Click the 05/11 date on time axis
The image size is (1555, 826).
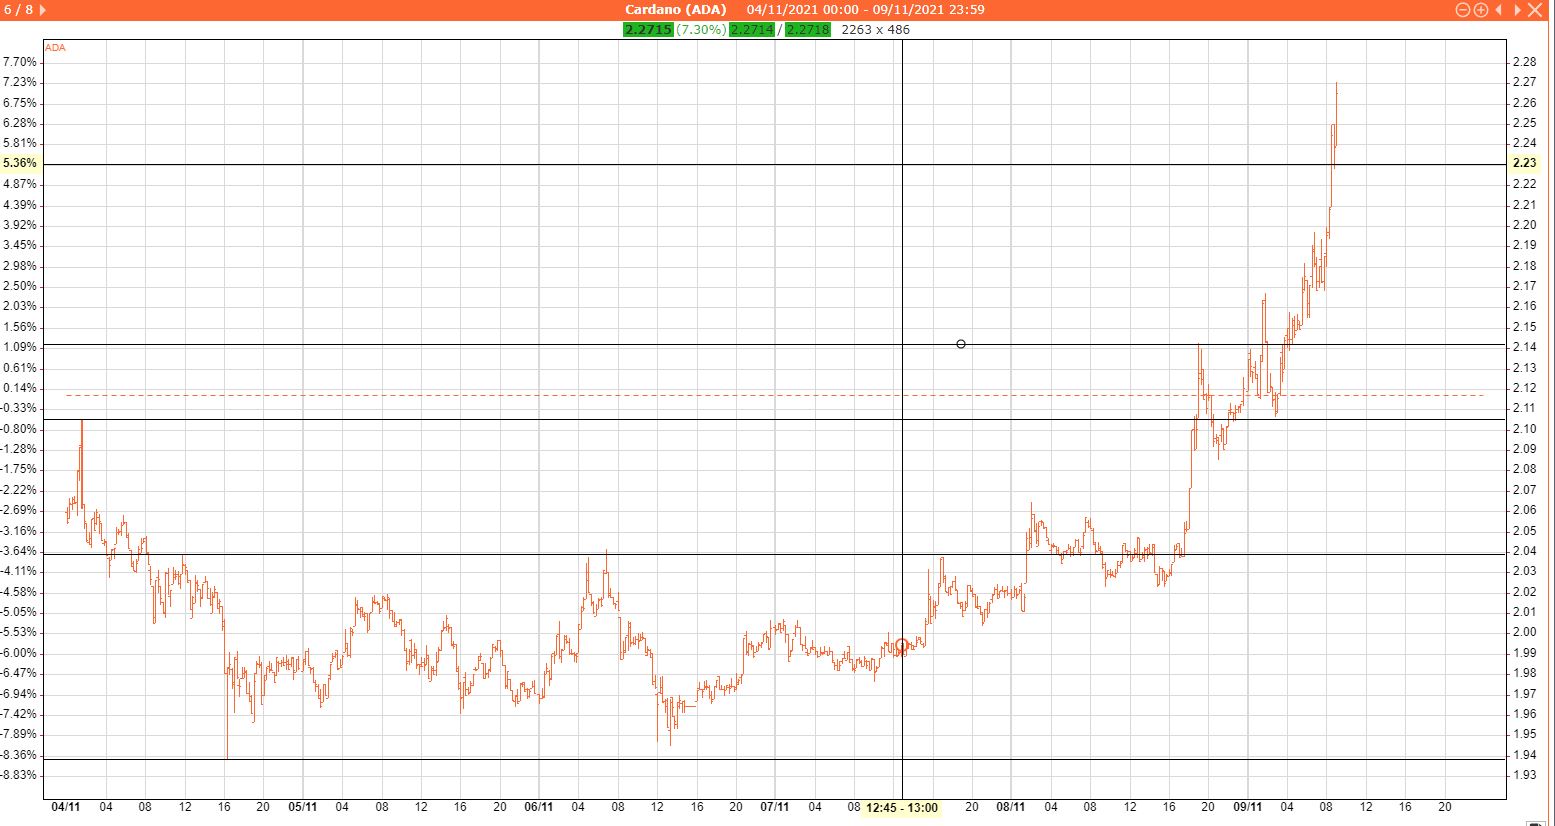pyautogui.click(x=303, y=807)
